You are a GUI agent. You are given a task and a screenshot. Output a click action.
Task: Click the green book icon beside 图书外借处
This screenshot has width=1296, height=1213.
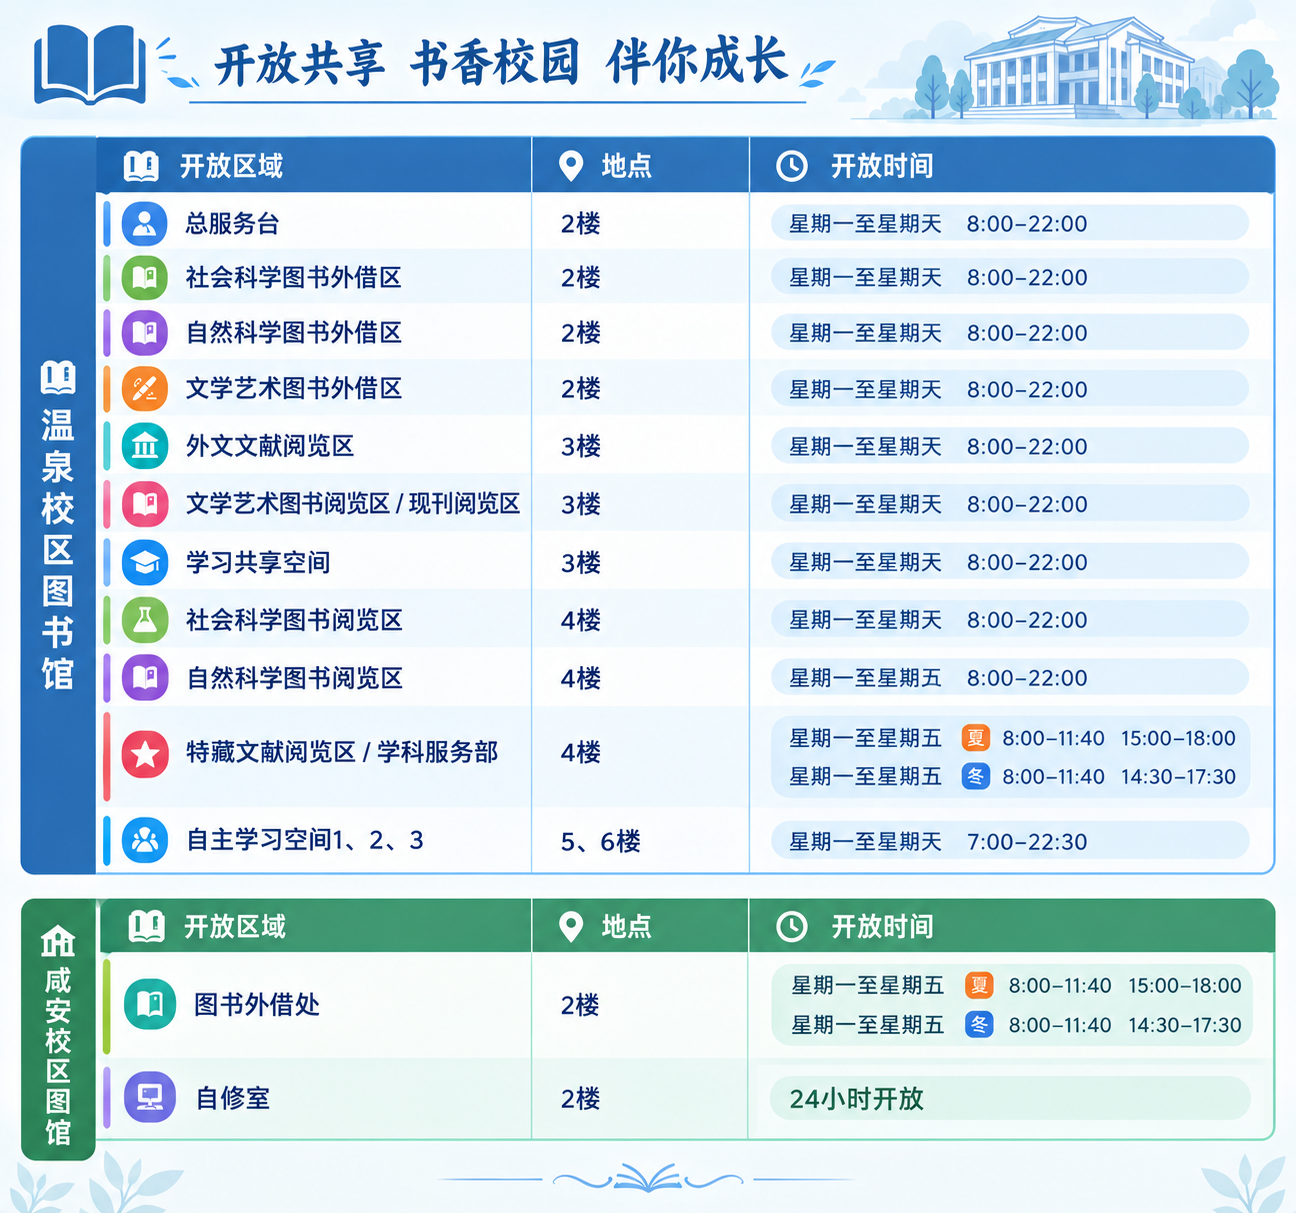point(150,1004)
